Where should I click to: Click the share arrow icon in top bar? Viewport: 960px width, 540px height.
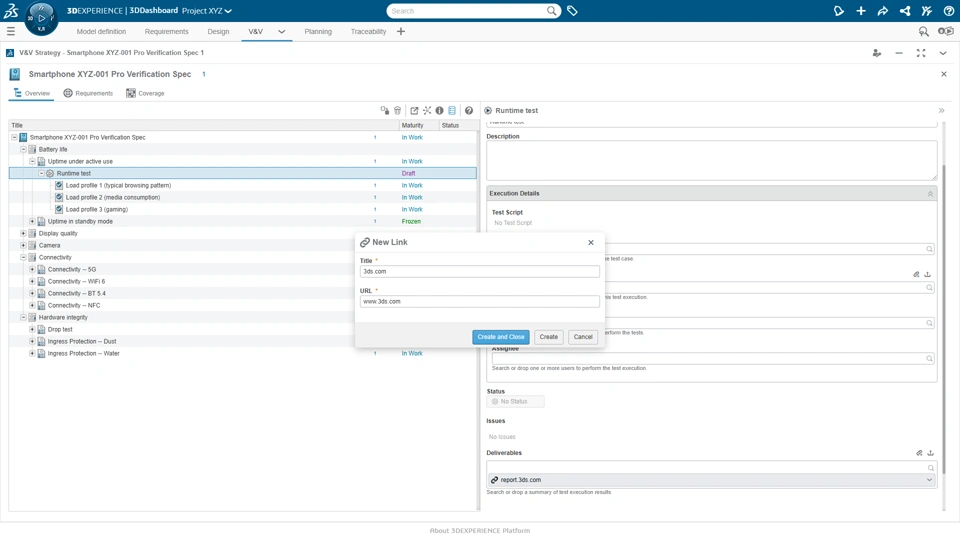pyautogui.click(x=882, y=10)
